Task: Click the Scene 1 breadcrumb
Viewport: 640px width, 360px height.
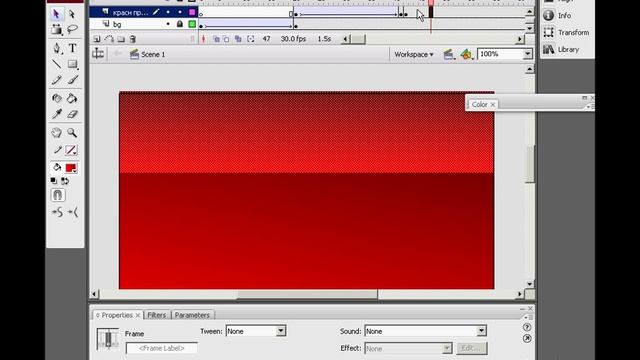Action: 148,54
